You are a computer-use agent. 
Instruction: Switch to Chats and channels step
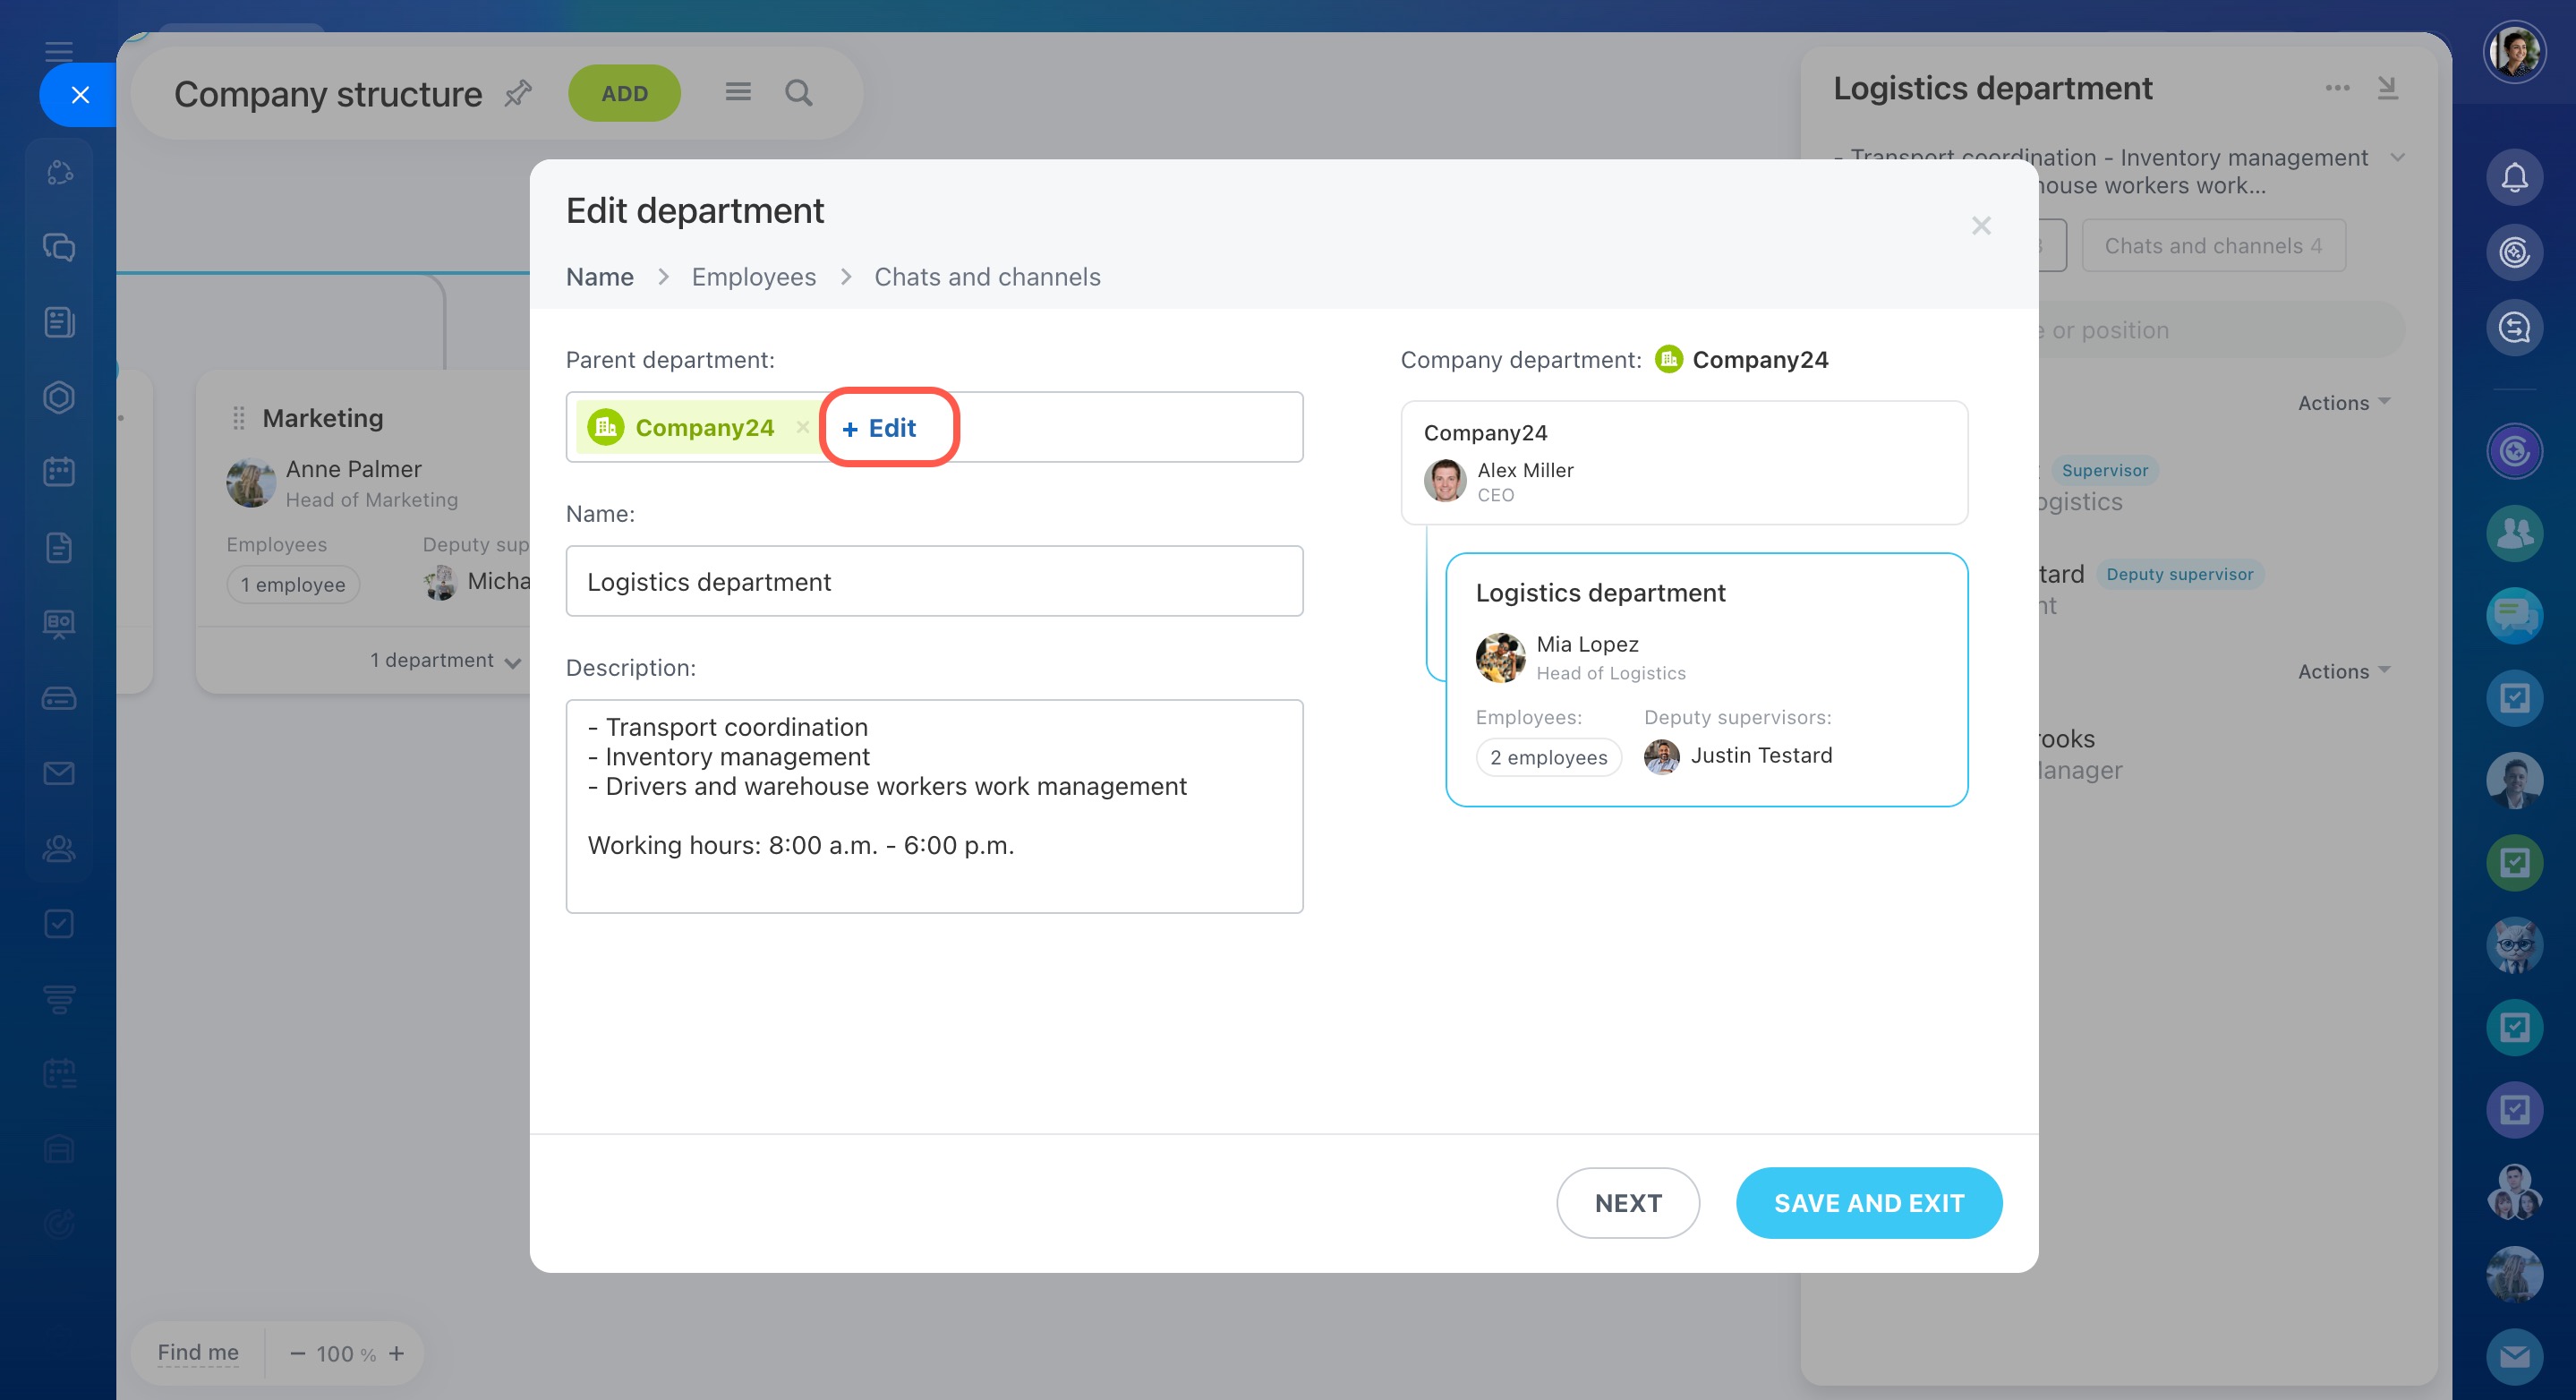pos(986,277)
